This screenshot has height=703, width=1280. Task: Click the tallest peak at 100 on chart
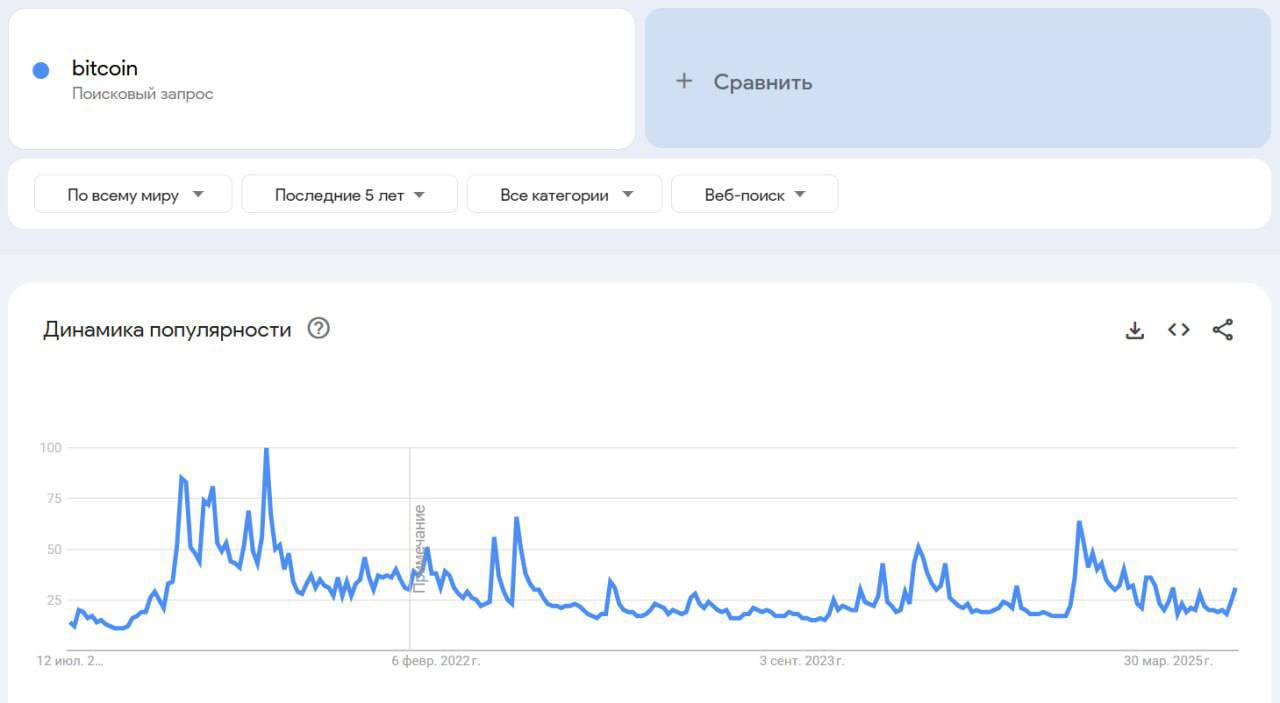[x=266, y=449]
